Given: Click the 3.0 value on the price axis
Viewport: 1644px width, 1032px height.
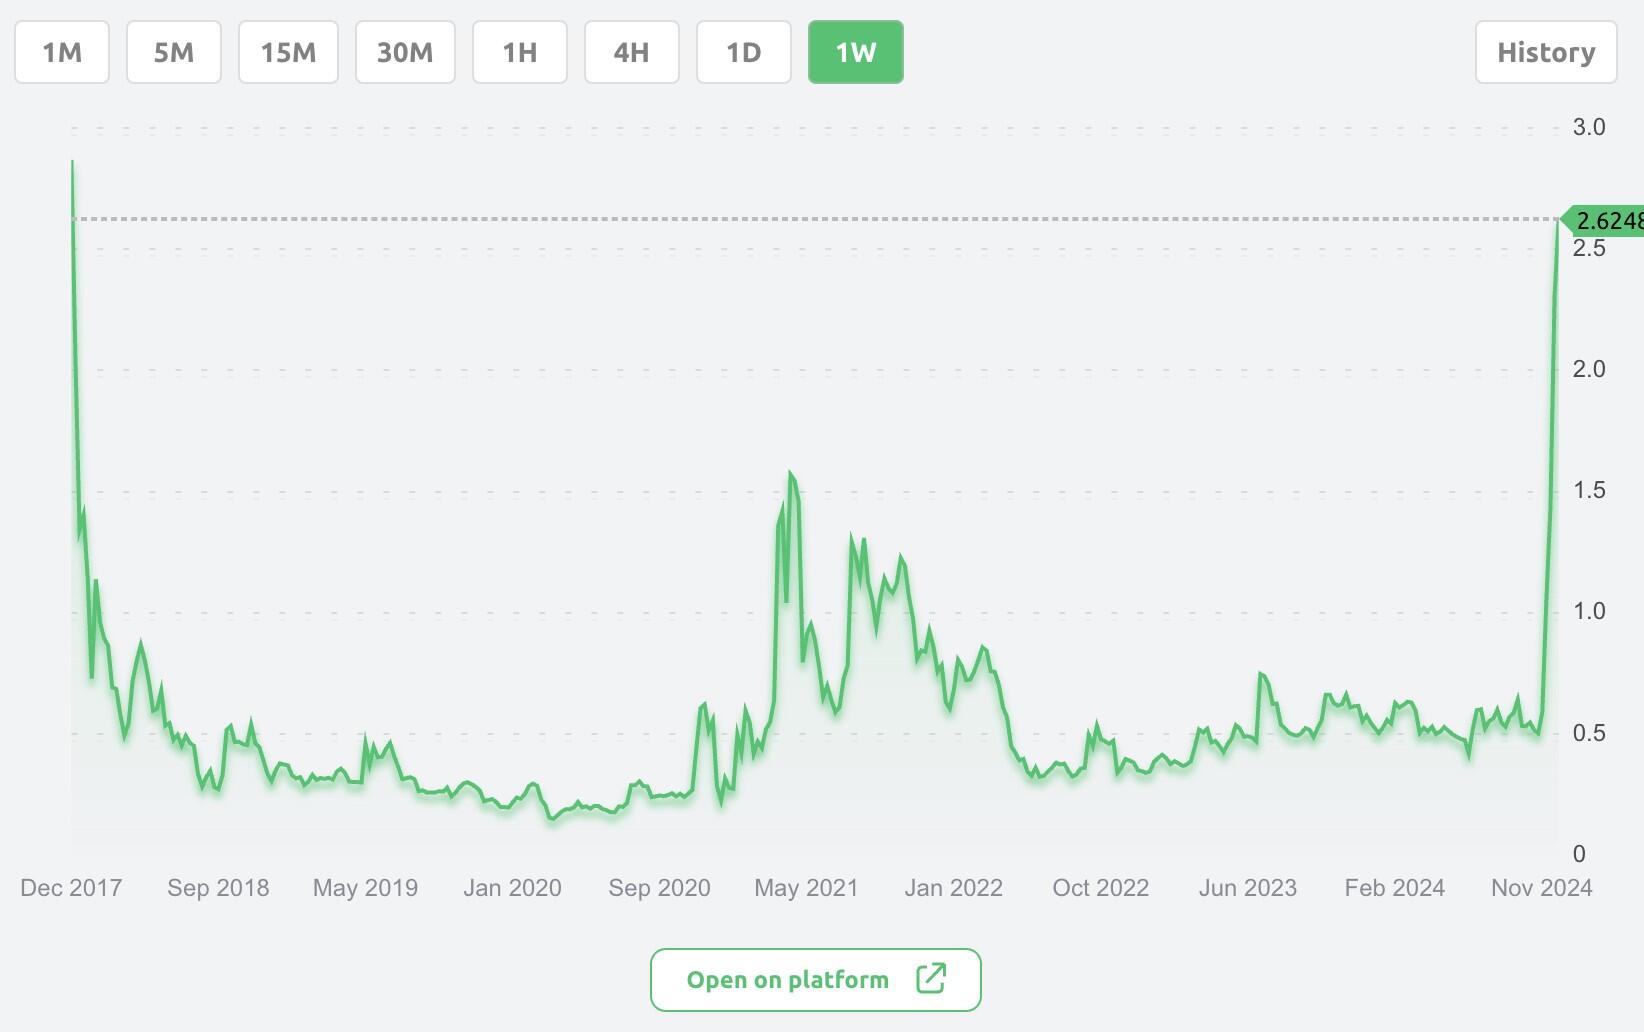Looking at the screenshot, I should coord(1588,127).
